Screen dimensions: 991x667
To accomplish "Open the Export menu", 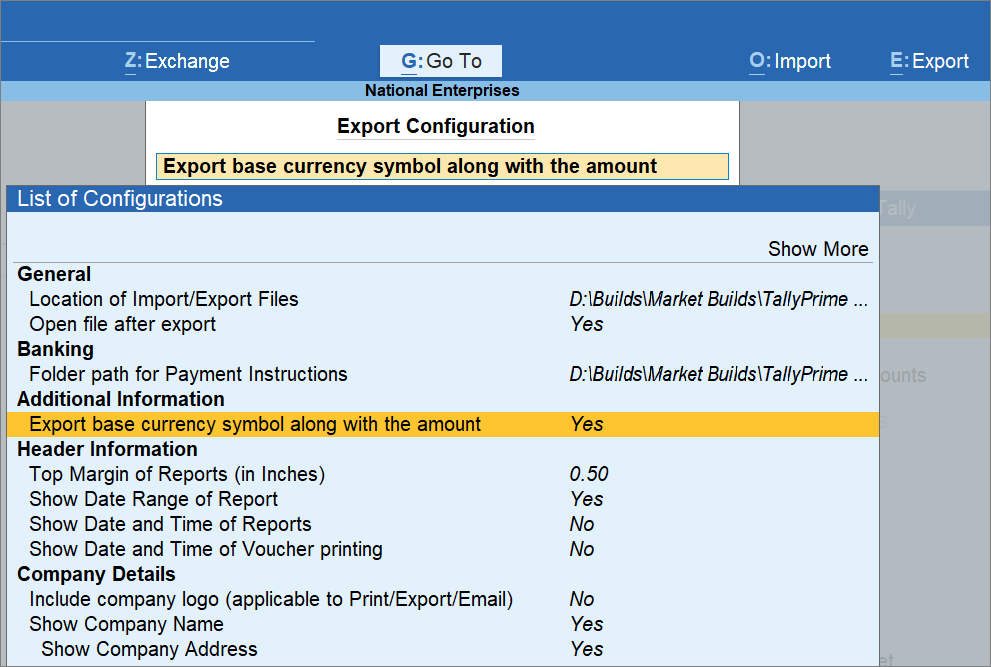I will point(929,61).
